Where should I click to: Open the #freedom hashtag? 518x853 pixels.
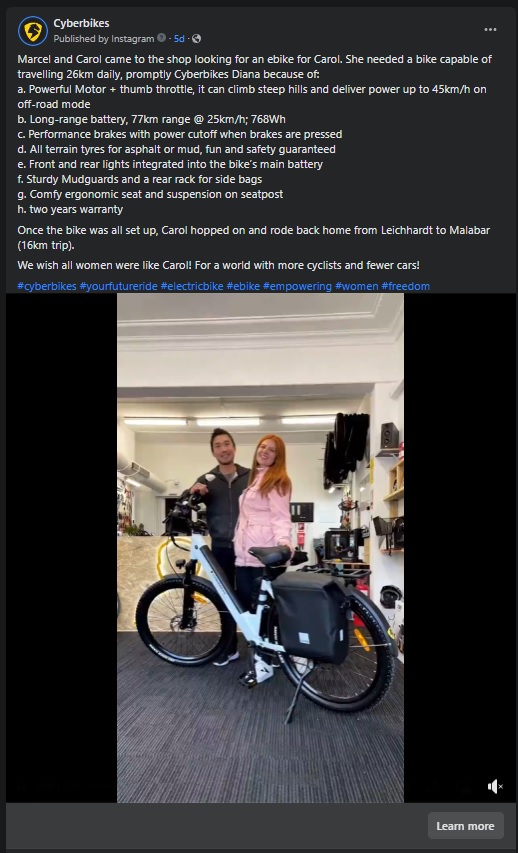[405, 286]
